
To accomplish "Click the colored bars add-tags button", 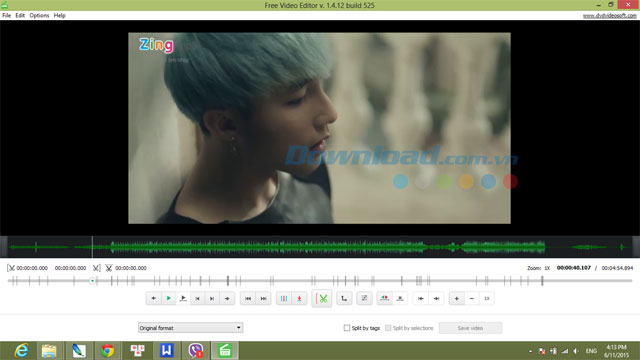I will pyautogui.click(x=284, y=298).
